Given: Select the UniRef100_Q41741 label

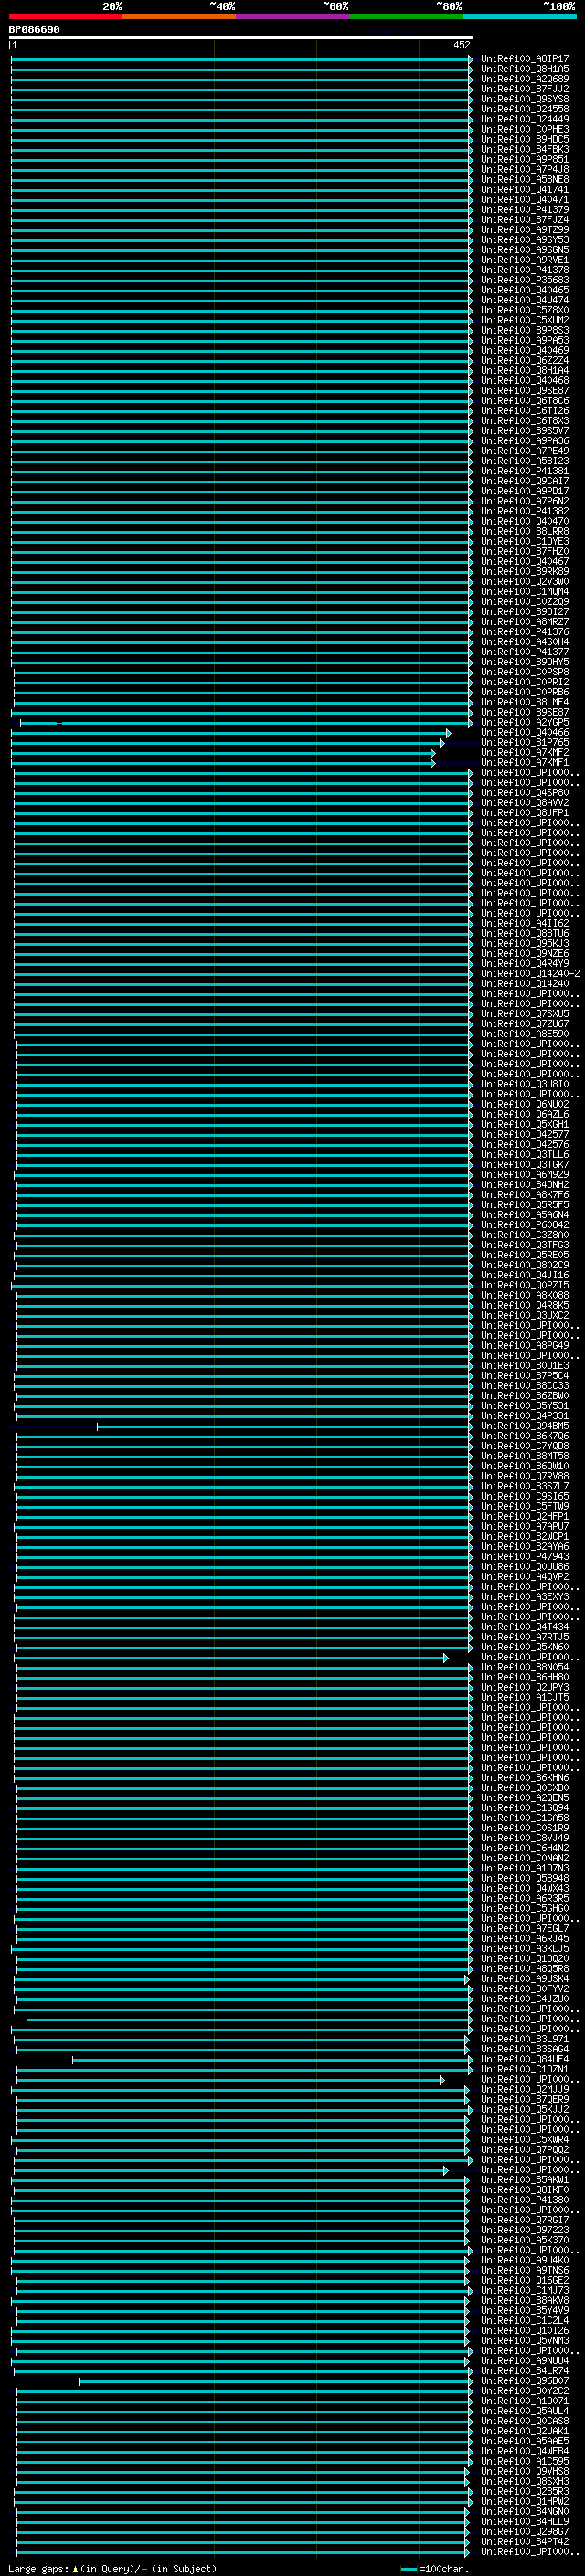Looking at the screenshot, I should click(524, 189).
